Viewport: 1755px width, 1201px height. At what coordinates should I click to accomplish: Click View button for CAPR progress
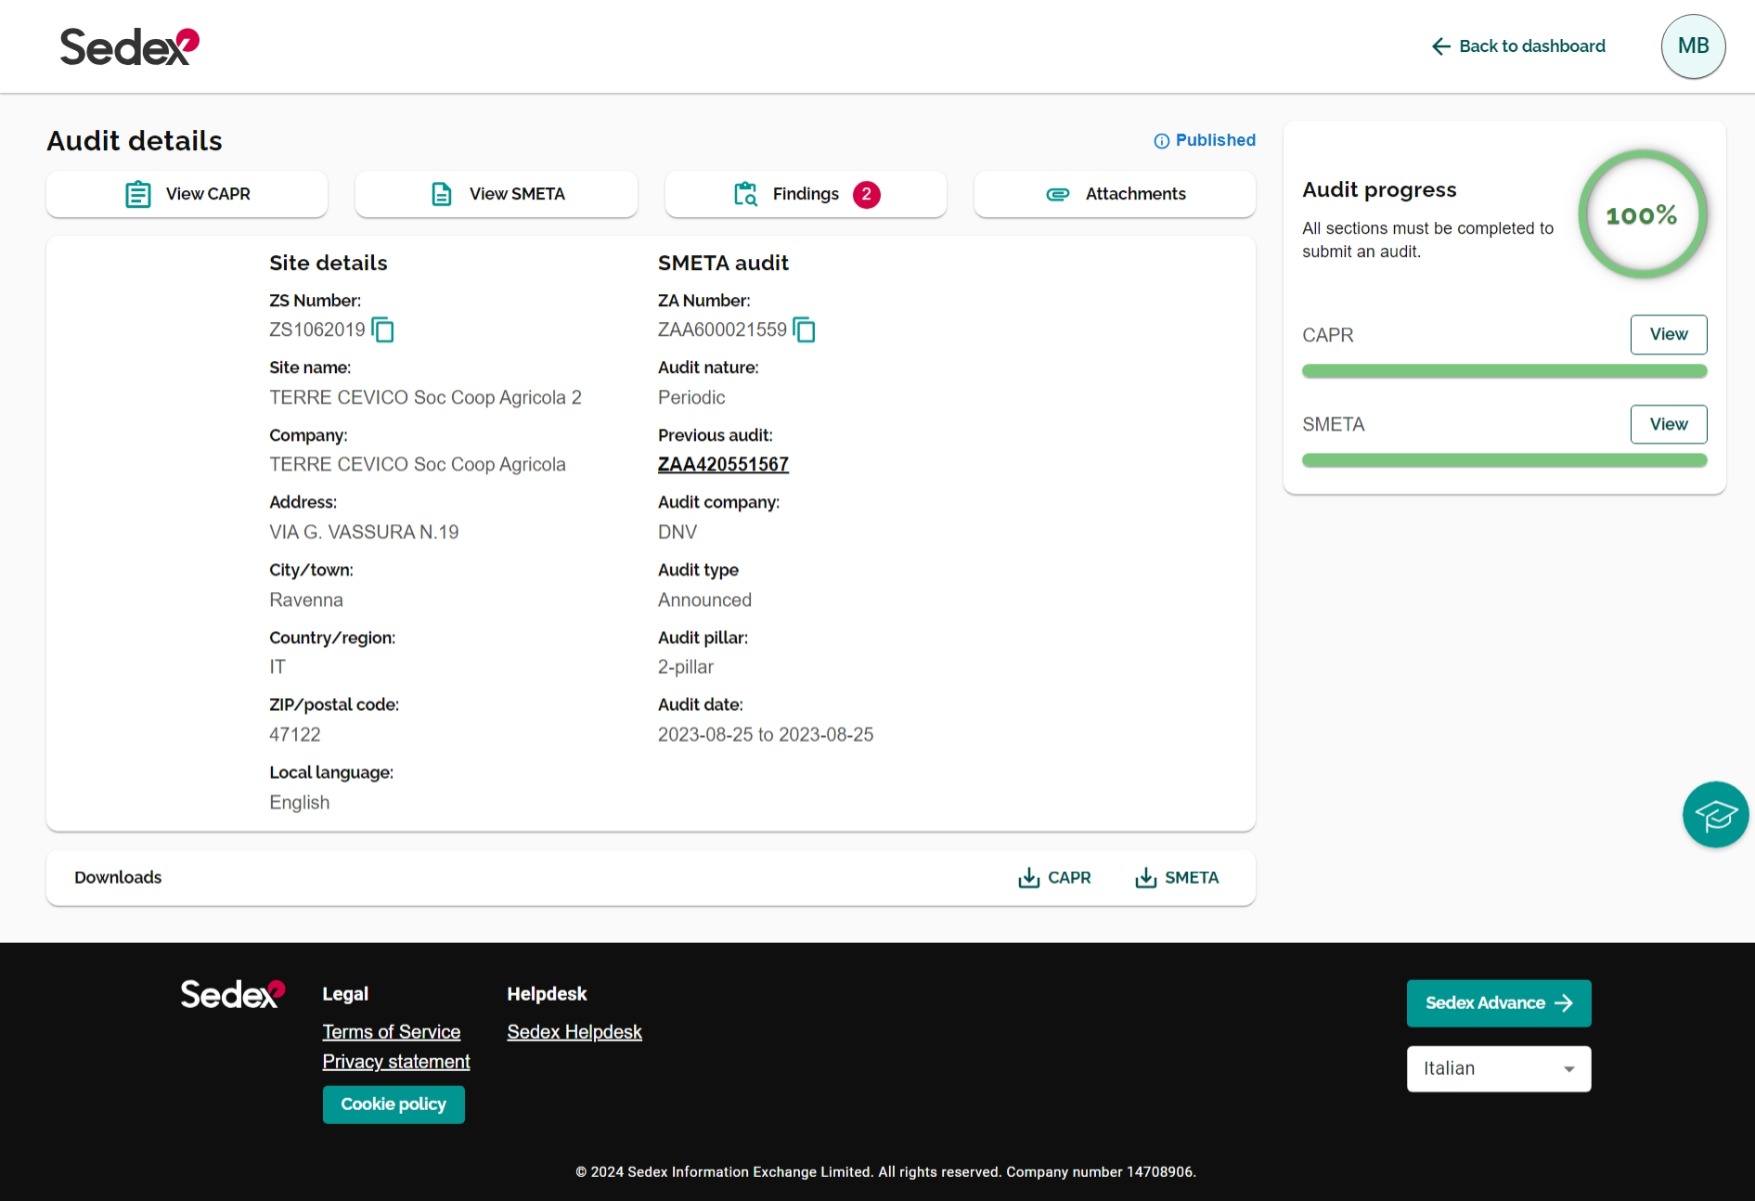[1668, 335]
